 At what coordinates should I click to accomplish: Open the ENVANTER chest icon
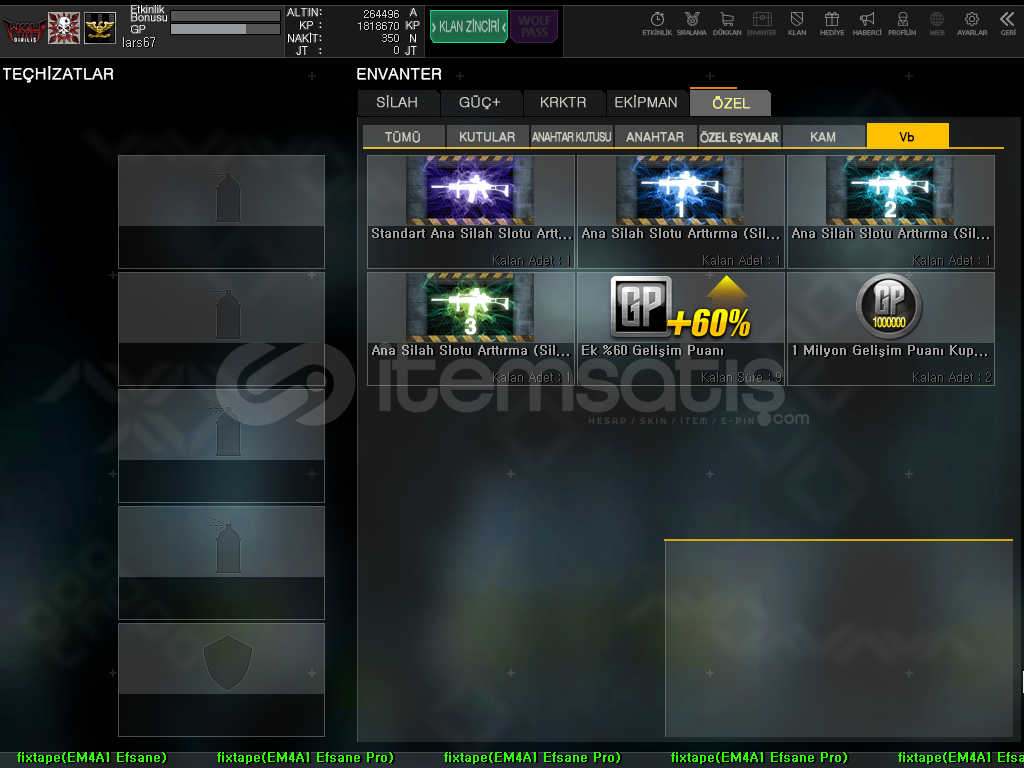click(761, 23)
